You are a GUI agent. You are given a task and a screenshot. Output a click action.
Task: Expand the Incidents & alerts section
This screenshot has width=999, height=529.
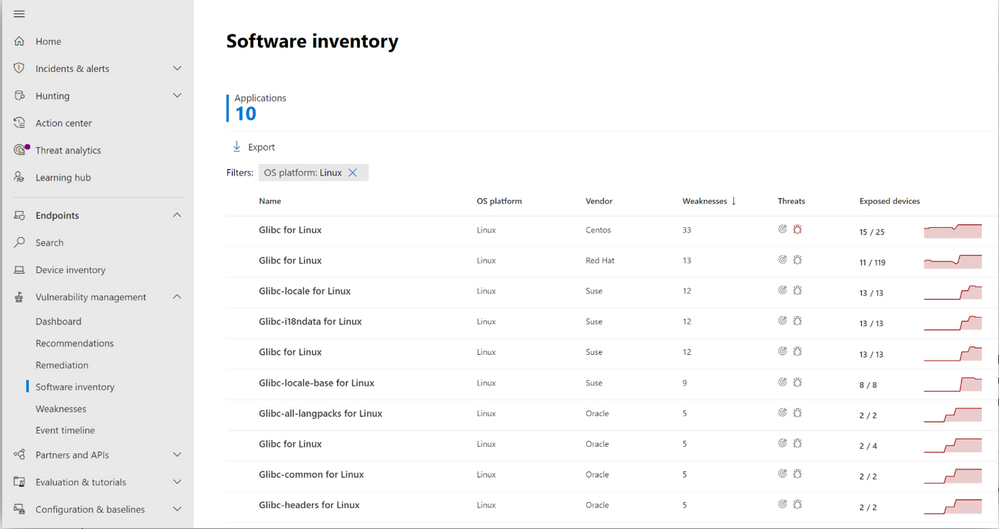[177, 68]
